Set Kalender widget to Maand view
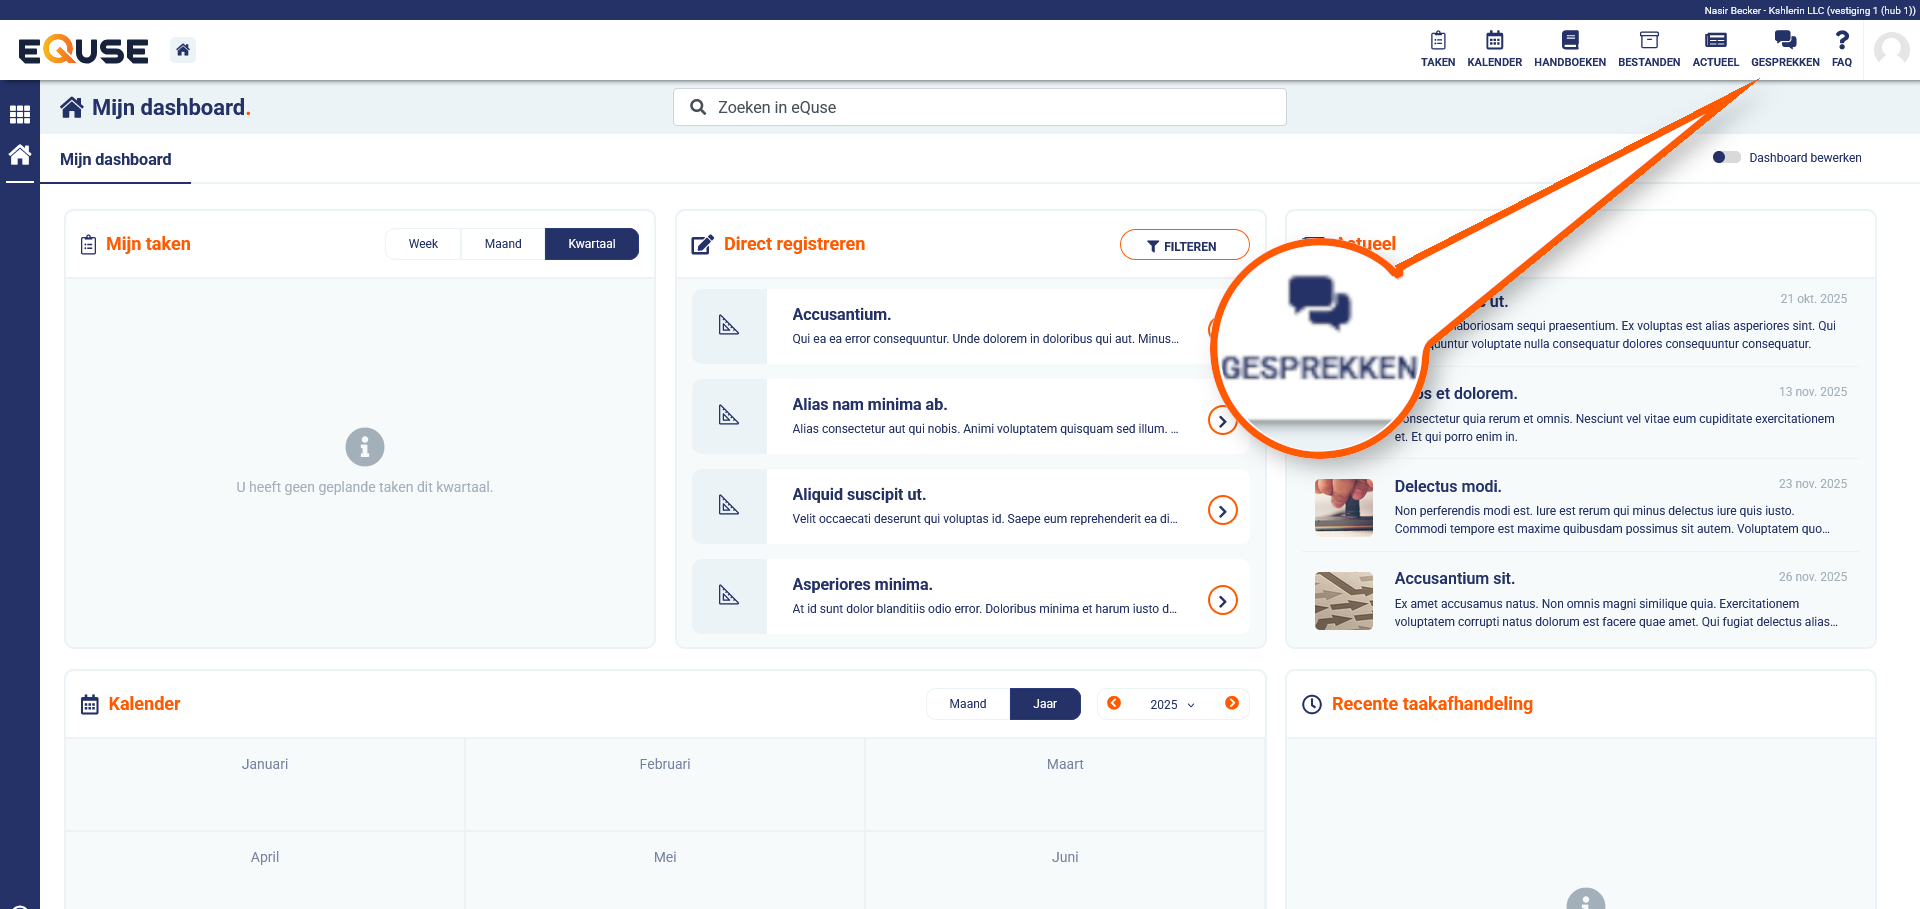1920x909 pixels. [x=967, y=704]
